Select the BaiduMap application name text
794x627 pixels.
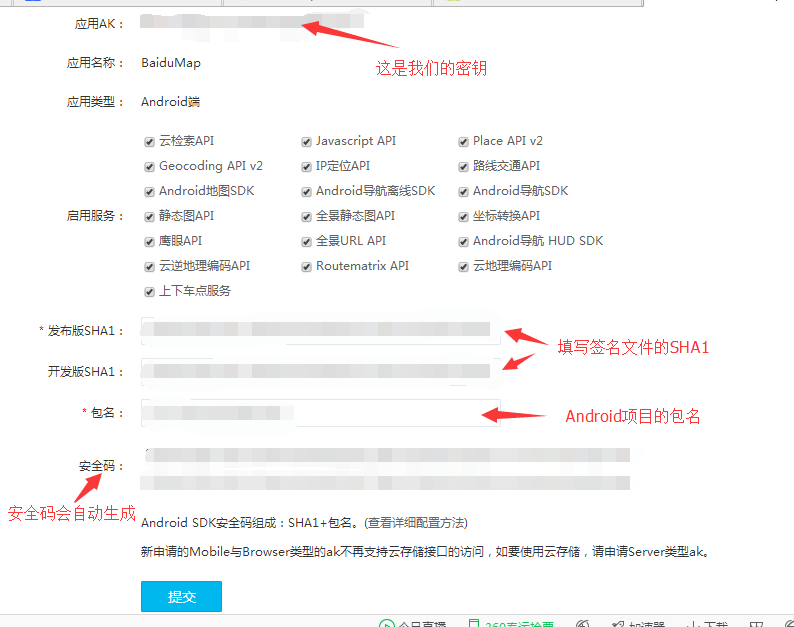click(x=171, y=63)
